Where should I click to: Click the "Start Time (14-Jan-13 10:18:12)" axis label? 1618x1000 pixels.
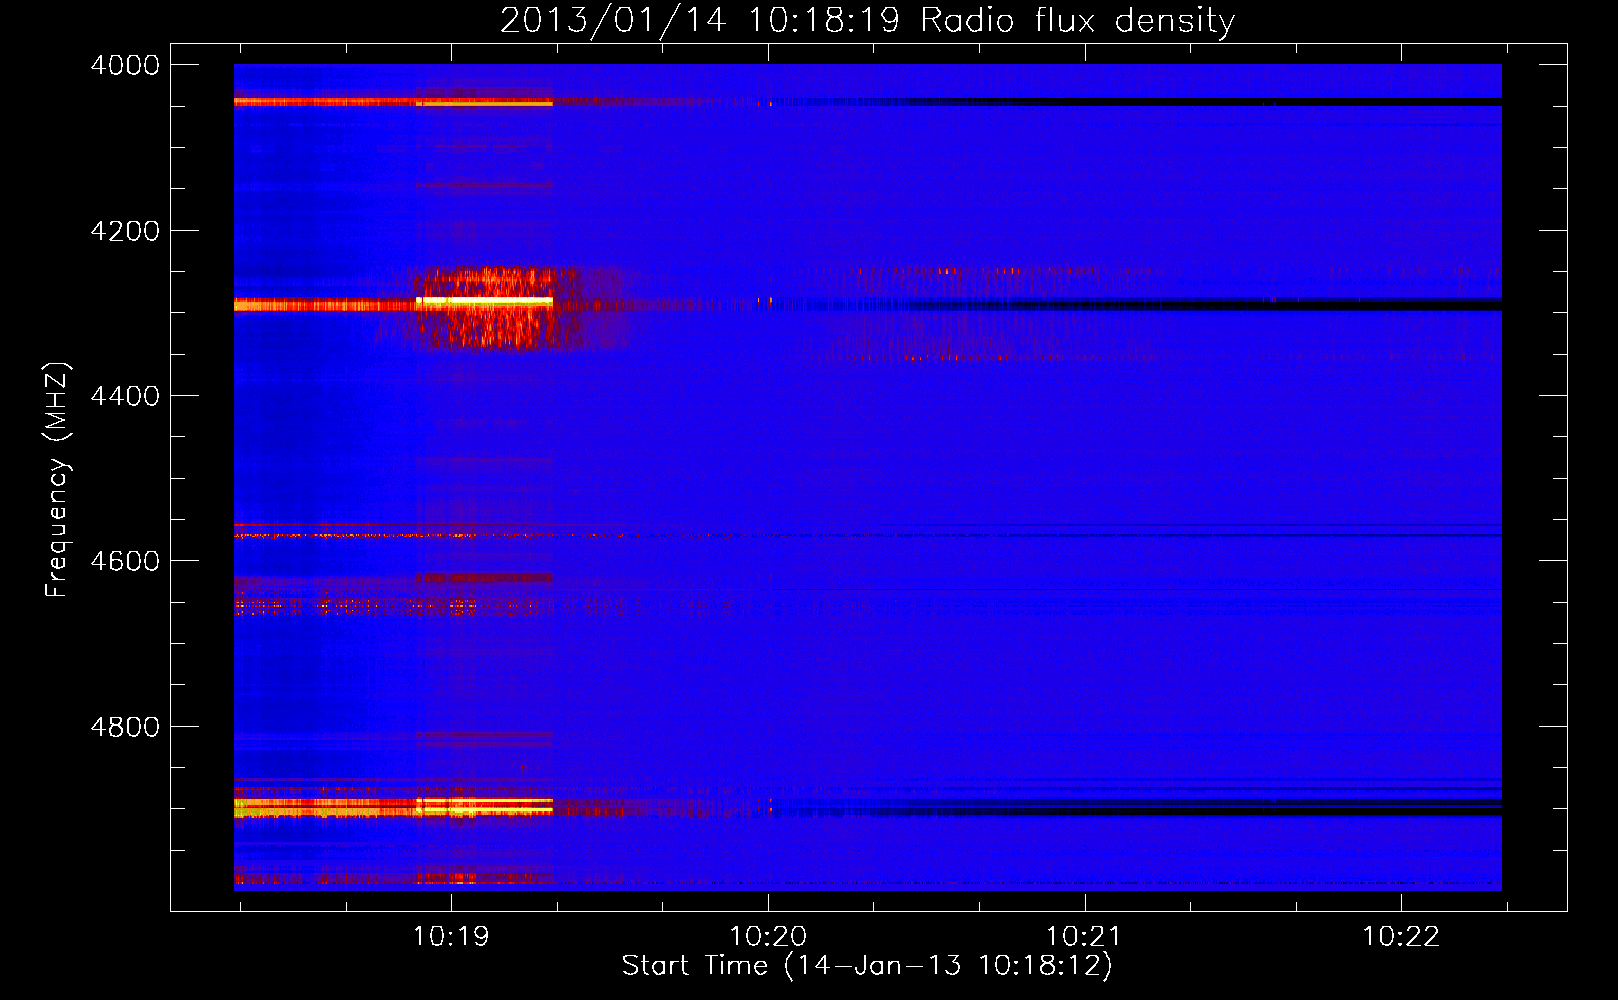[867, 965]
